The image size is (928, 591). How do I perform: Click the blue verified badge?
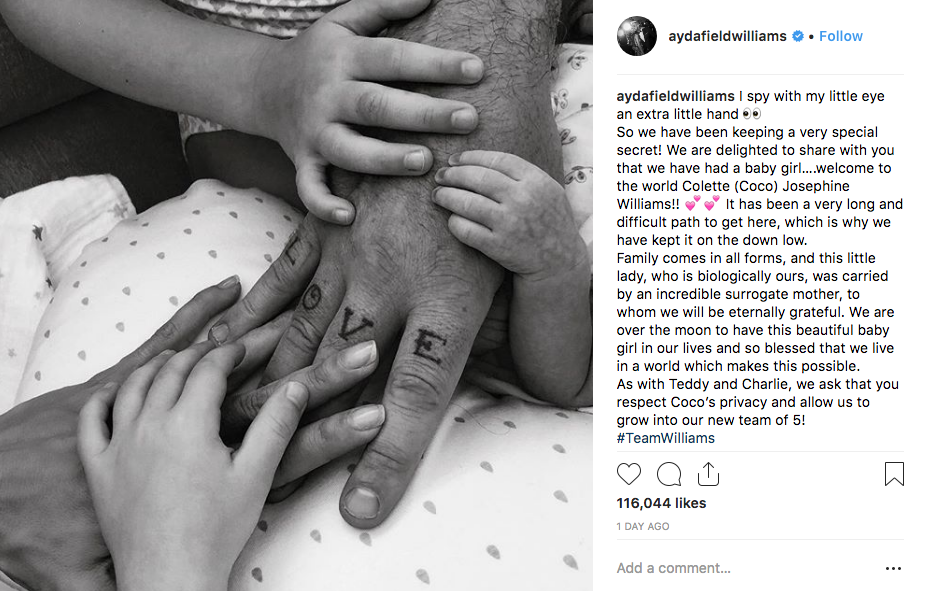(x=798, y=36)
